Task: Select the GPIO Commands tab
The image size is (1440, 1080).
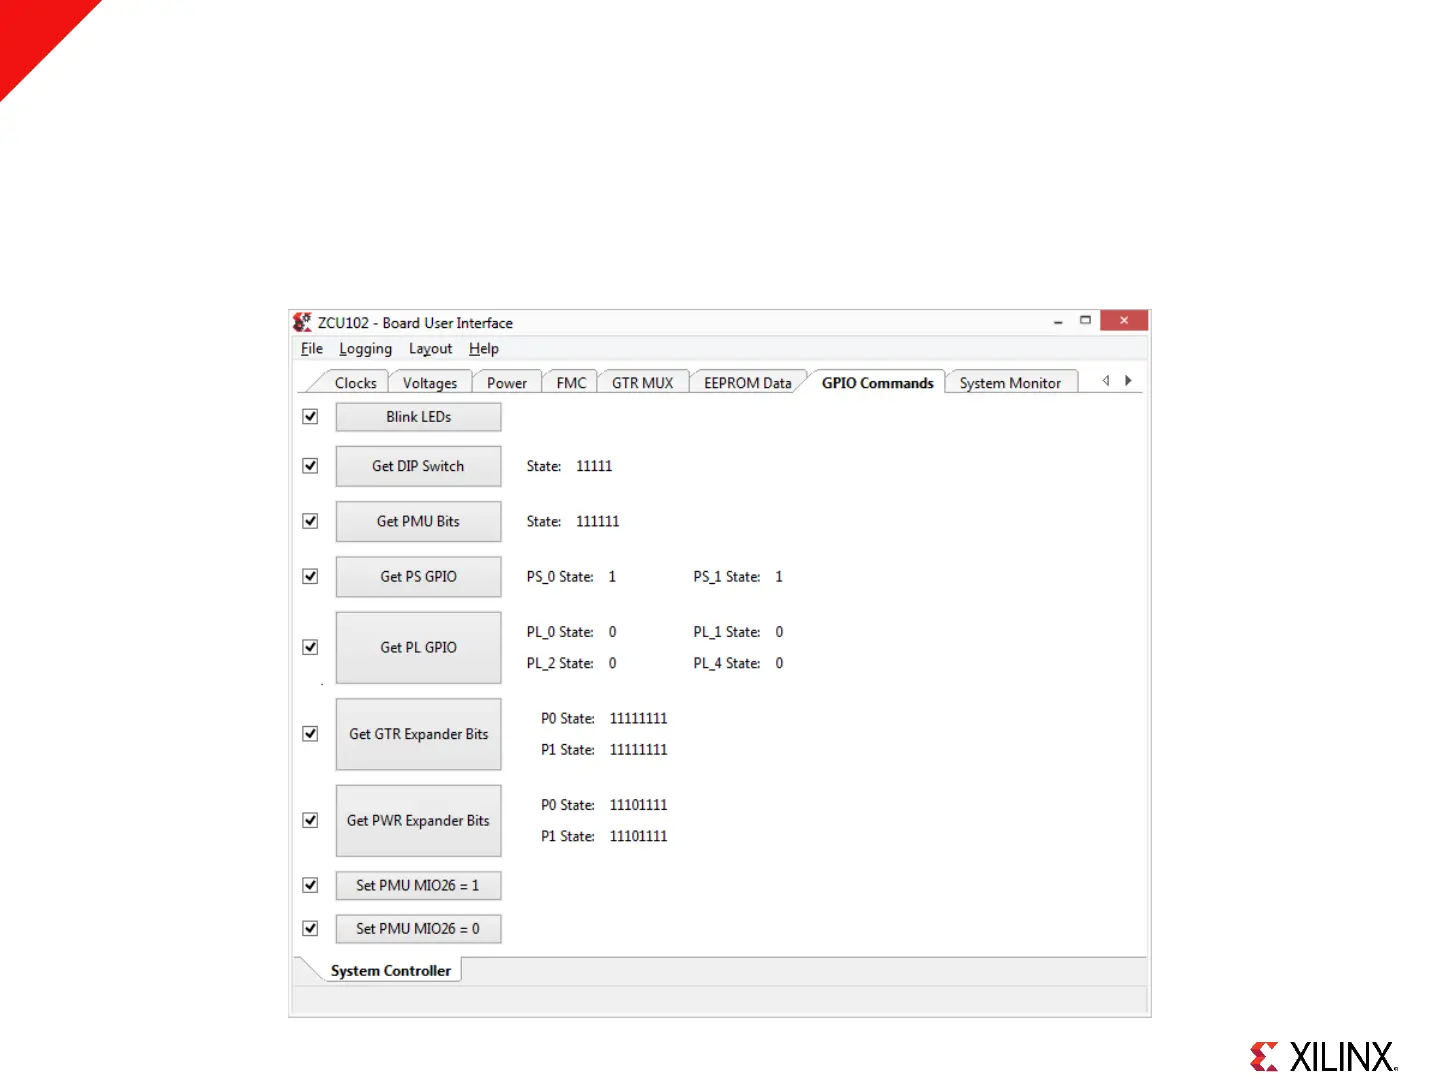Action: [x=877, y=382]
